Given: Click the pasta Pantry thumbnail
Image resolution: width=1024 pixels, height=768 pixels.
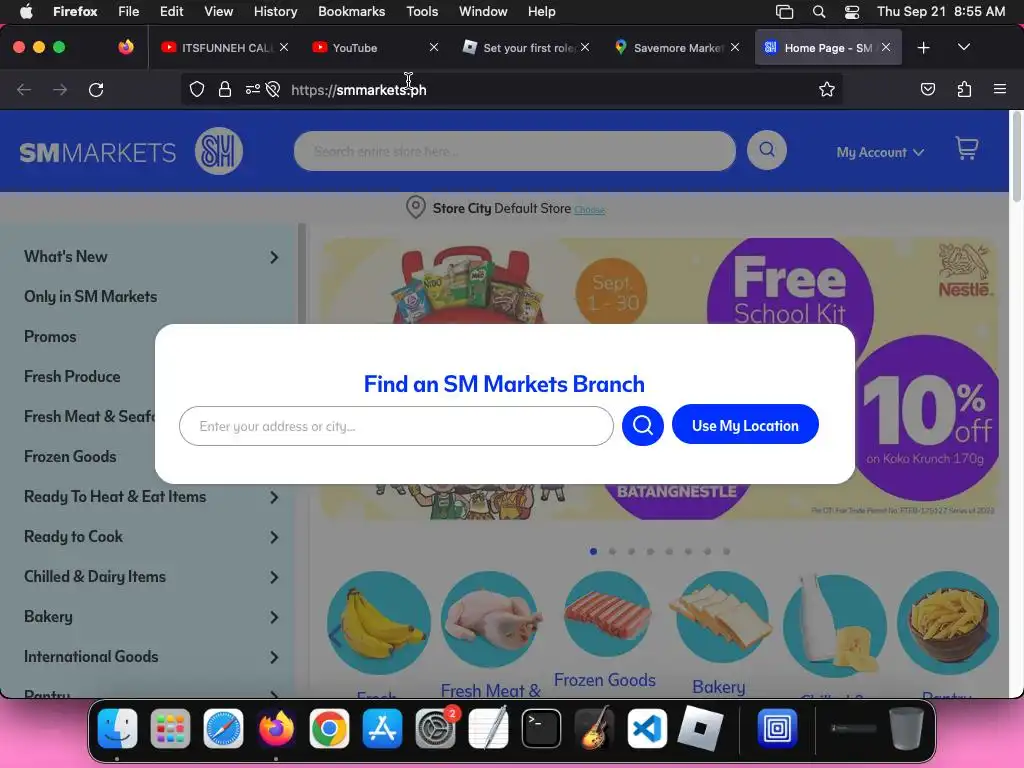Looking at the screenshot, I should pyautogui.click(x=948, y=622).
